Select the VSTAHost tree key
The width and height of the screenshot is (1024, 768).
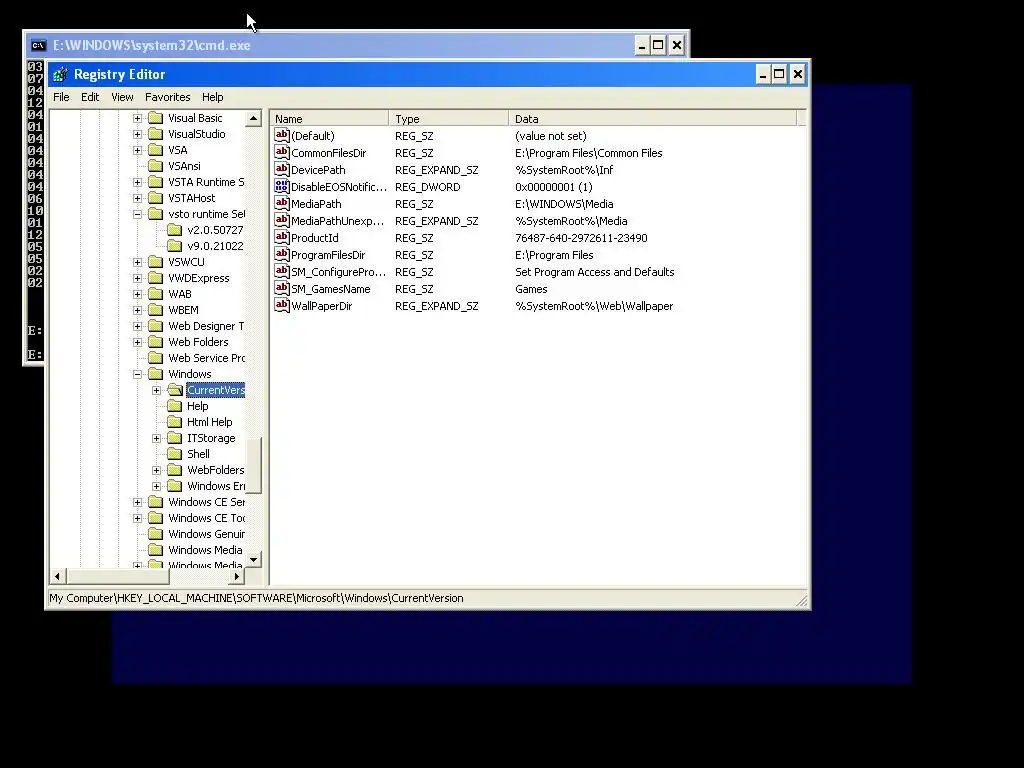pos(191,198)
